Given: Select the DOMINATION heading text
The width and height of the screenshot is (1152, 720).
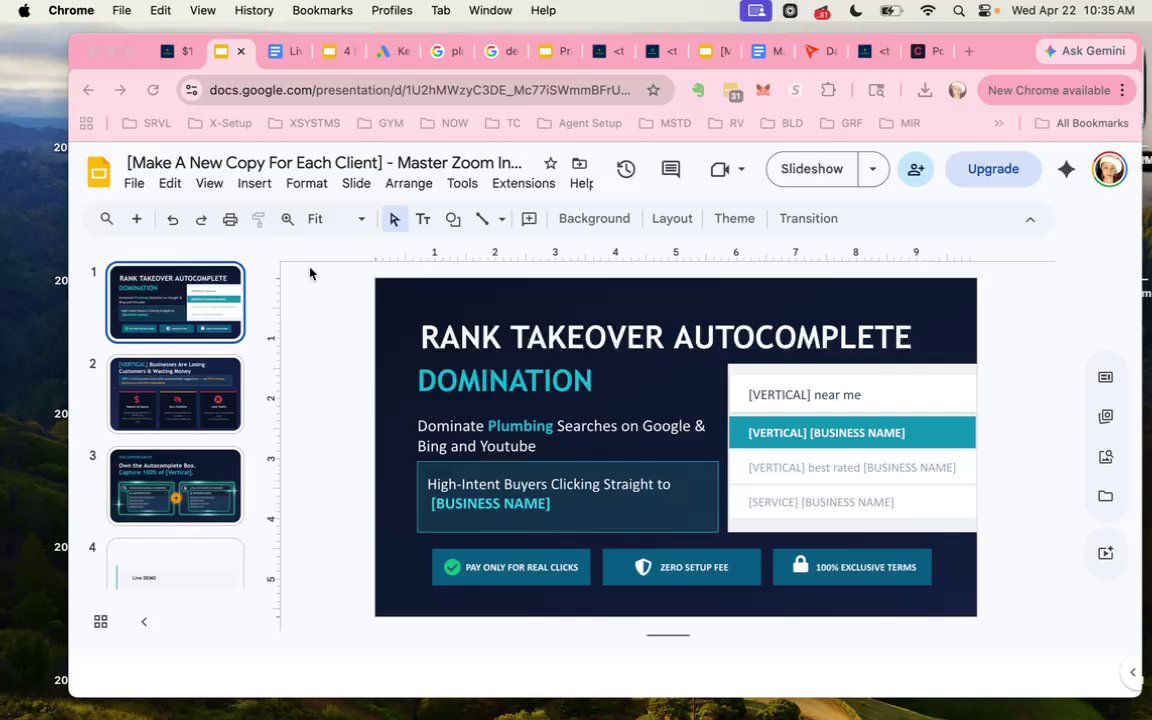Looking at the screenshot, I should coord(505,381).
